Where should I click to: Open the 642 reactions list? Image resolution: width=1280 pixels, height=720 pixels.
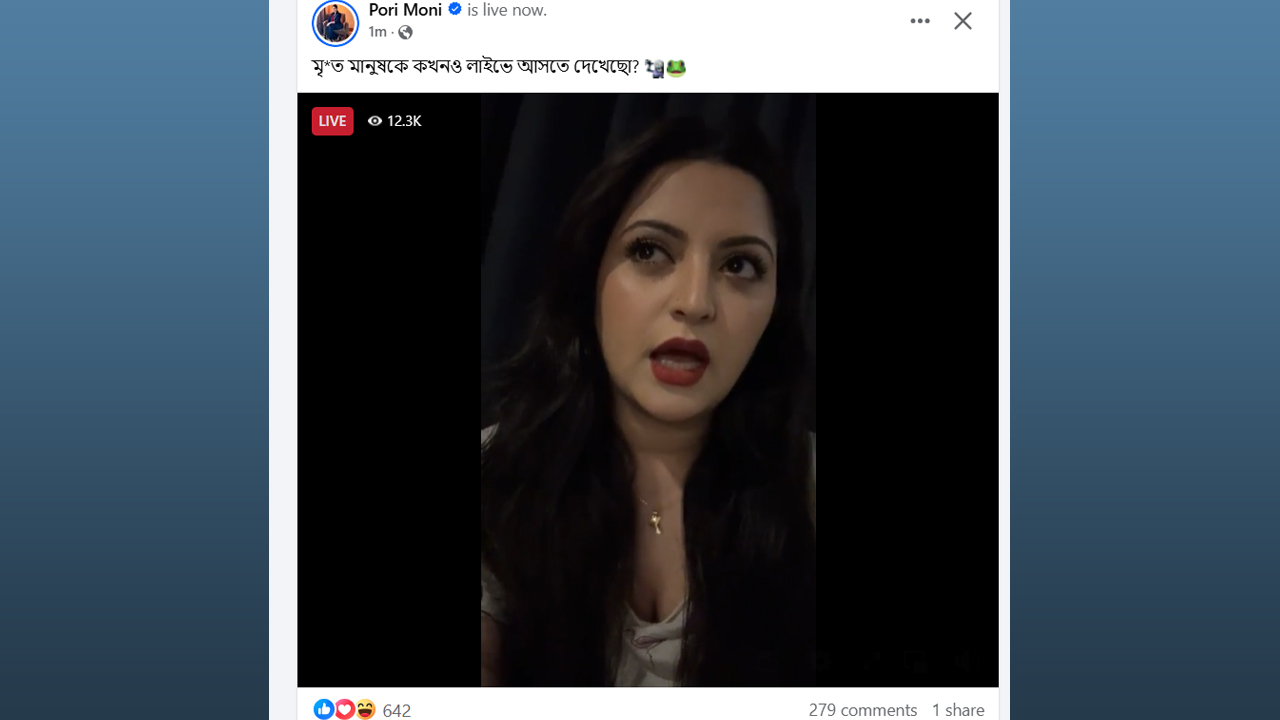397,710
